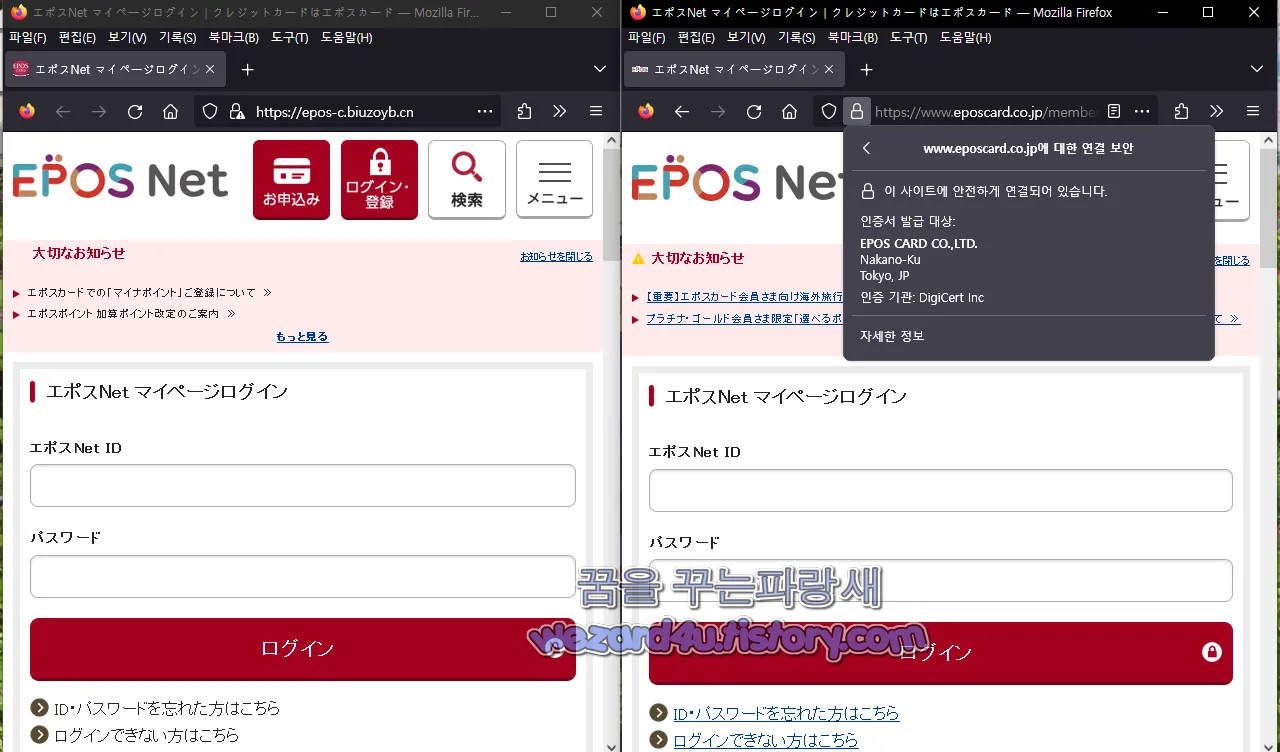The width and height of the screenshot is (1280, 752).
Task: Toggle reader view icon in right window
Action: (x=1114, y=112)
